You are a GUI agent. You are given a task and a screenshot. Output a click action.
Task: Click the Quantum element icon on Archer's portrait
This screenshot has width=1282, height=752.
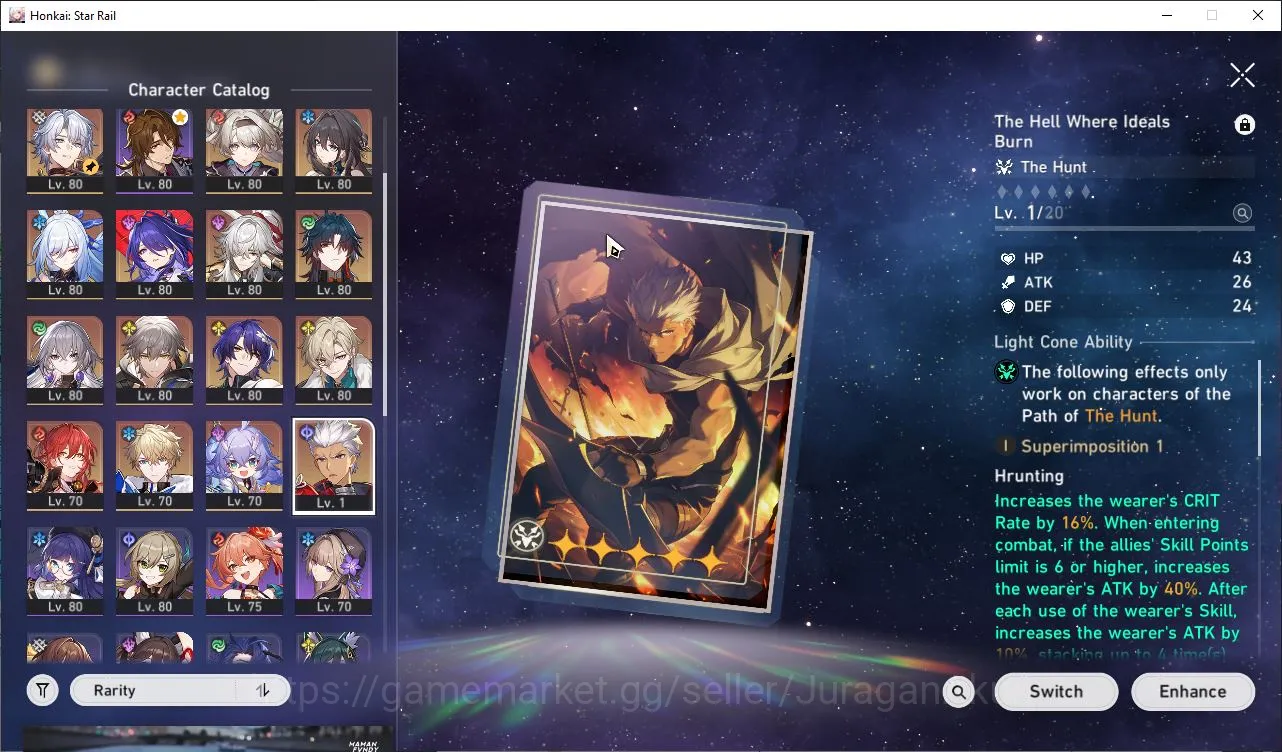(307, 432)
